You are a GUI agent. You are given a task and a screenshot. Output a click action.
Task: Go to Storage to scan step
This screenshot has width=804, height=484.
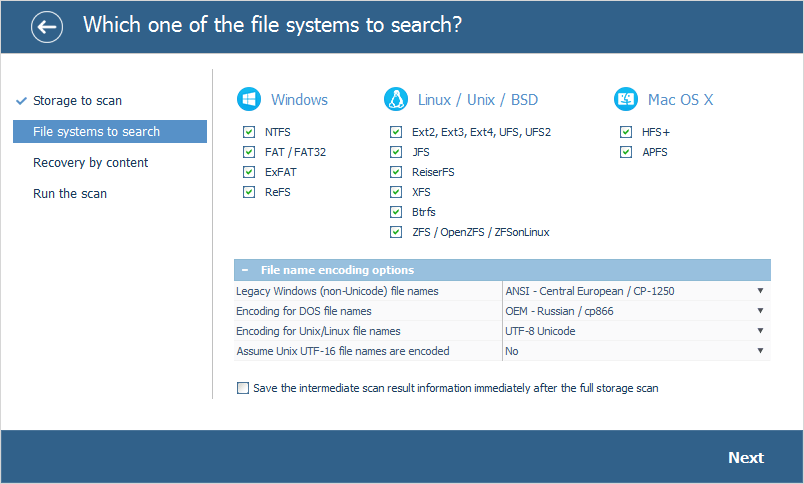pos(77,100)
